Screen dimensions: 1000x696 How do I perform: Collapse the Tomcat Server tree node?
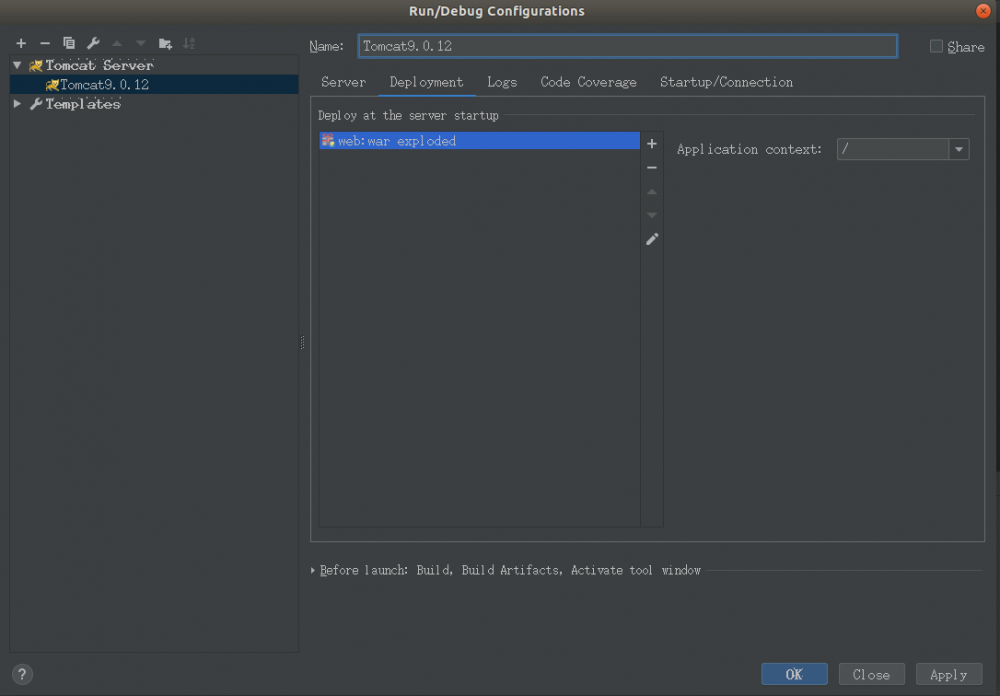[16, 65]
